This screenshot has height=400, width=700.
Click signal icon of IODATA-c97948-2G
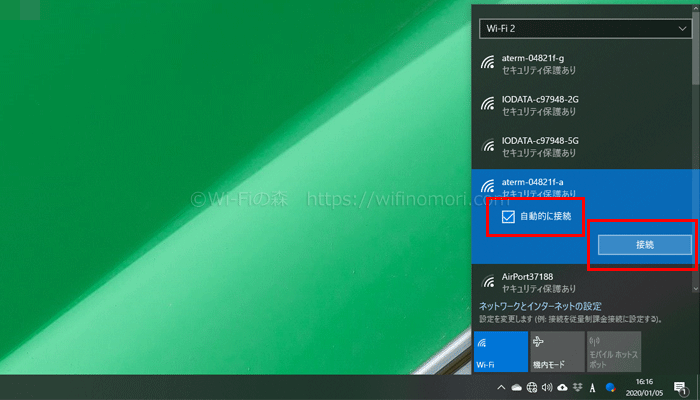[x=488, y=103]
